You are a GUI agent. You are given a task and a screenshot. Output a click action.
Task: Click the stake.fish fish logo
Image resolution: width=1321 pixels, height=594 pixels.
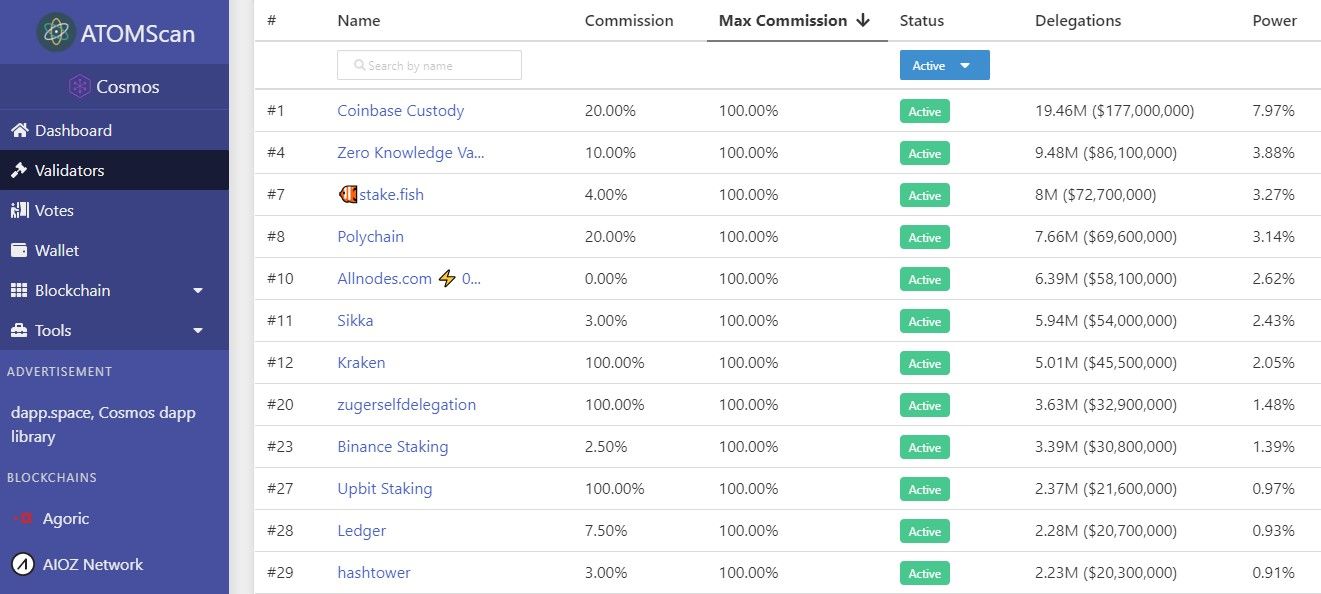[x=347, y=194]
